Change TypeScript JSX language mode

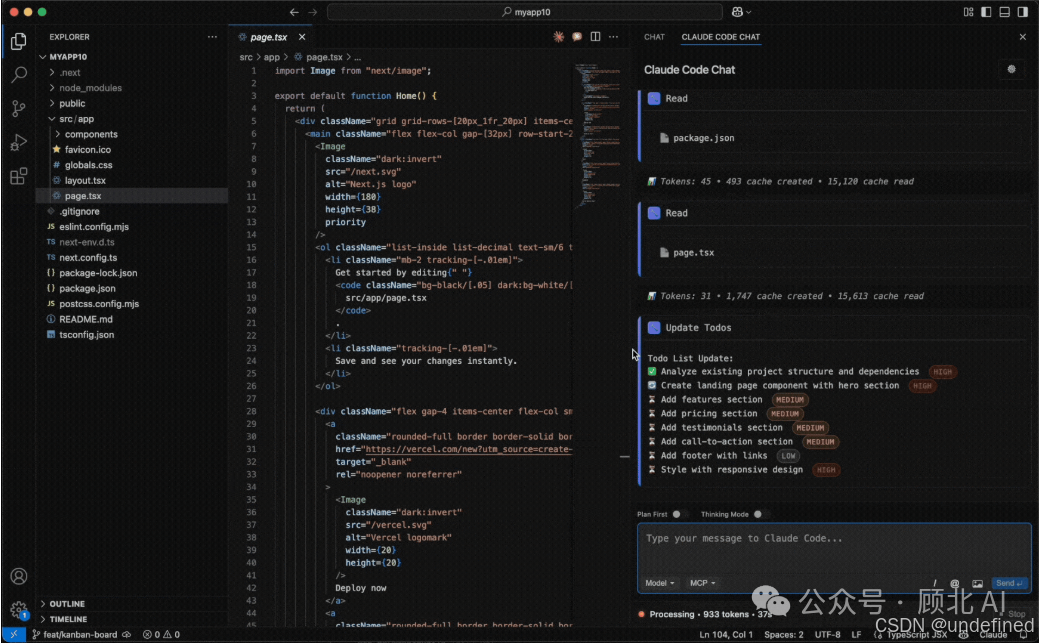tap(916, 635)
